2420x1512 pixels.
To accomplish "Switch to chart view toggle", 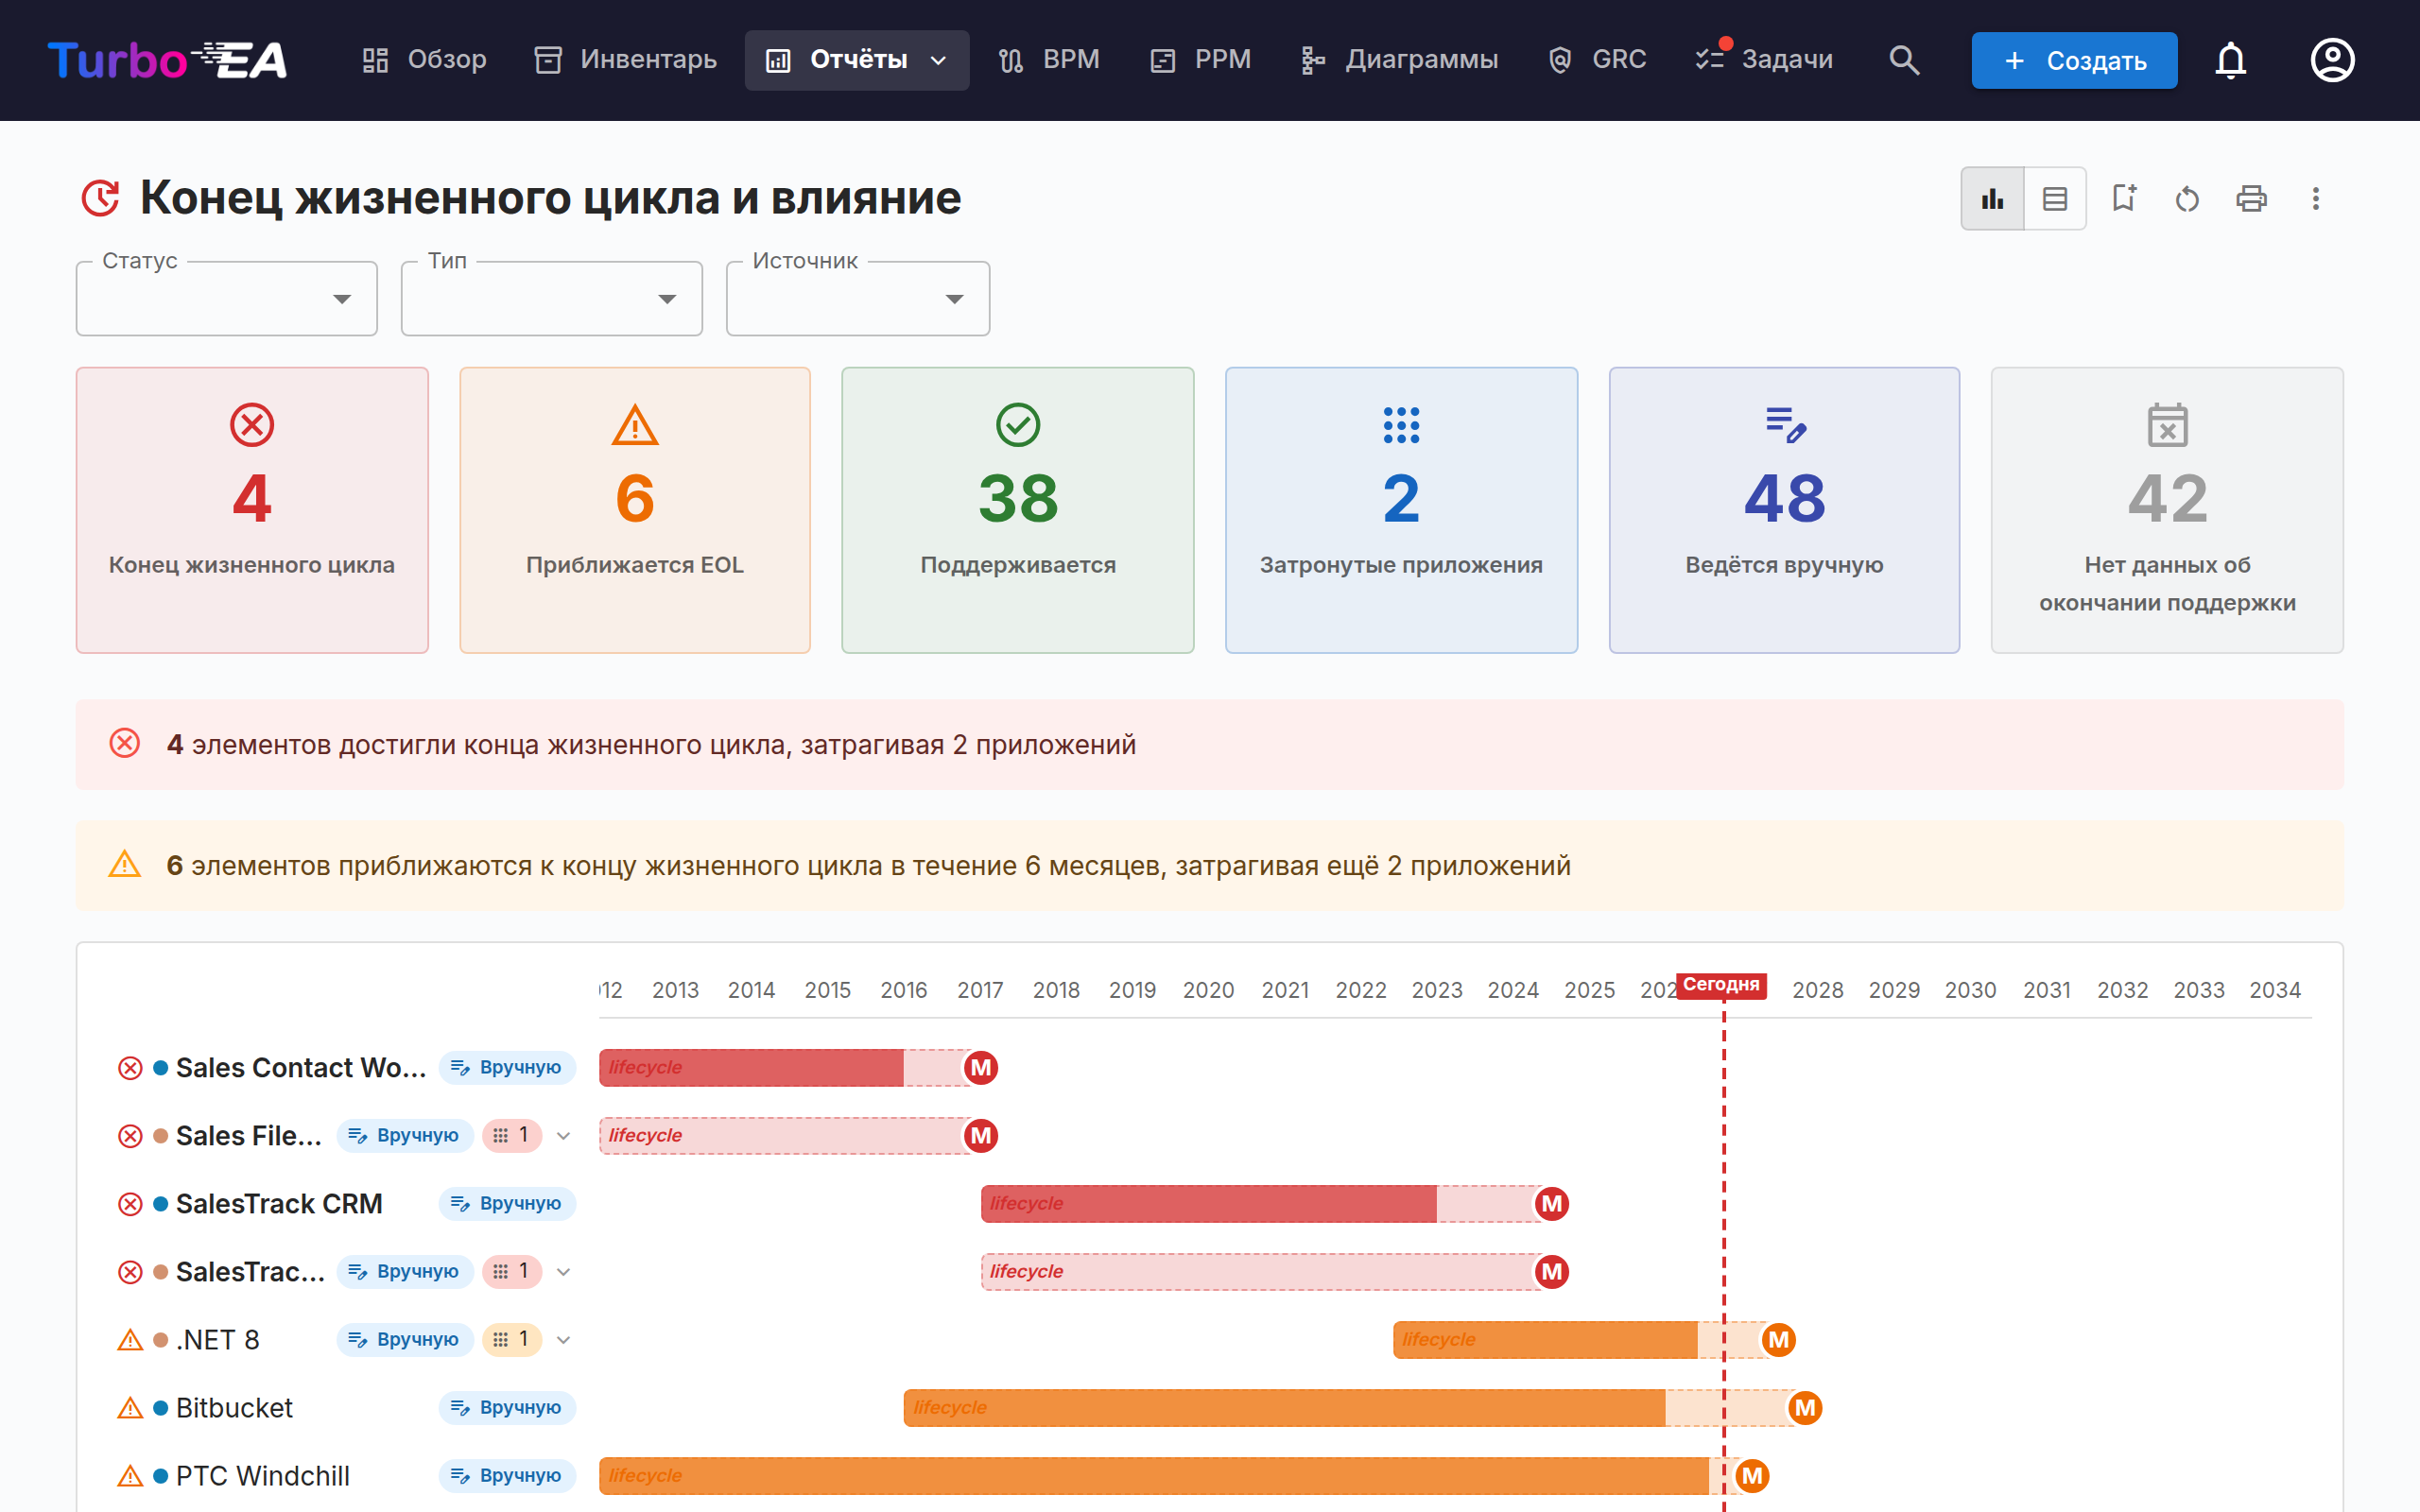I will 1993,198.
